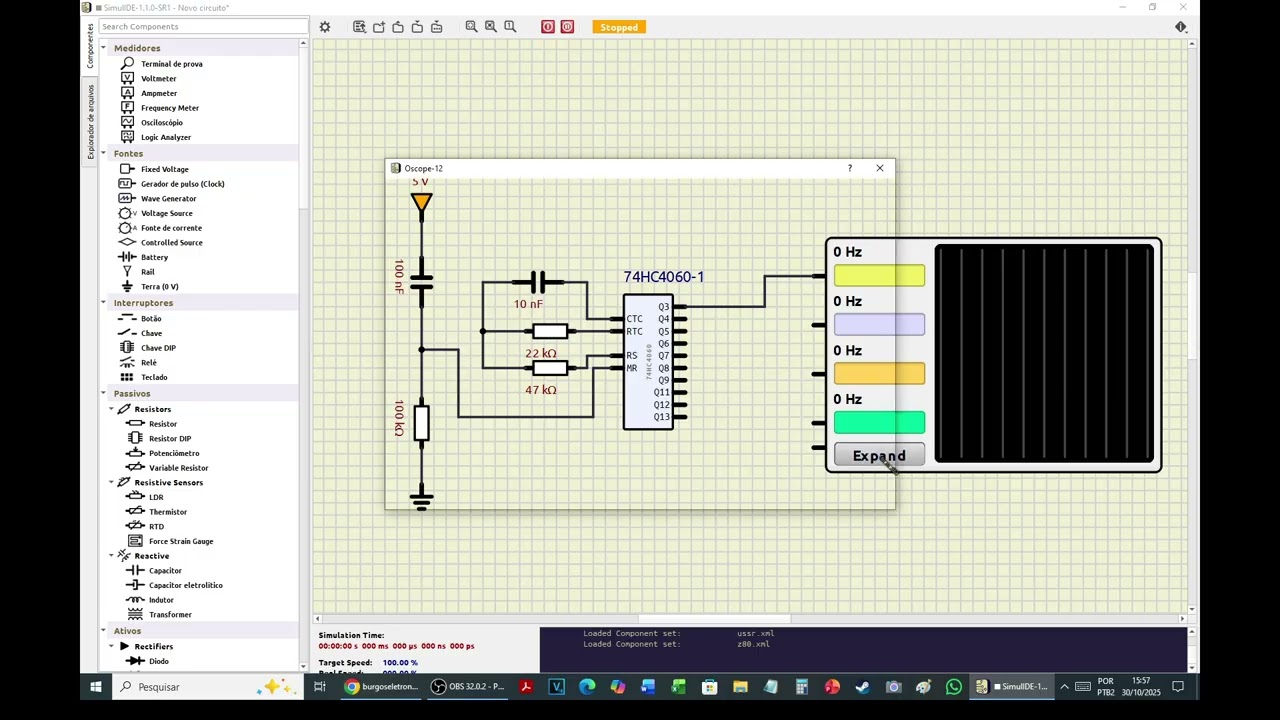Viewport: 1280px width, 720px height.
Task: Close the Oscope-12 window
Action: [x=880, y=168]
